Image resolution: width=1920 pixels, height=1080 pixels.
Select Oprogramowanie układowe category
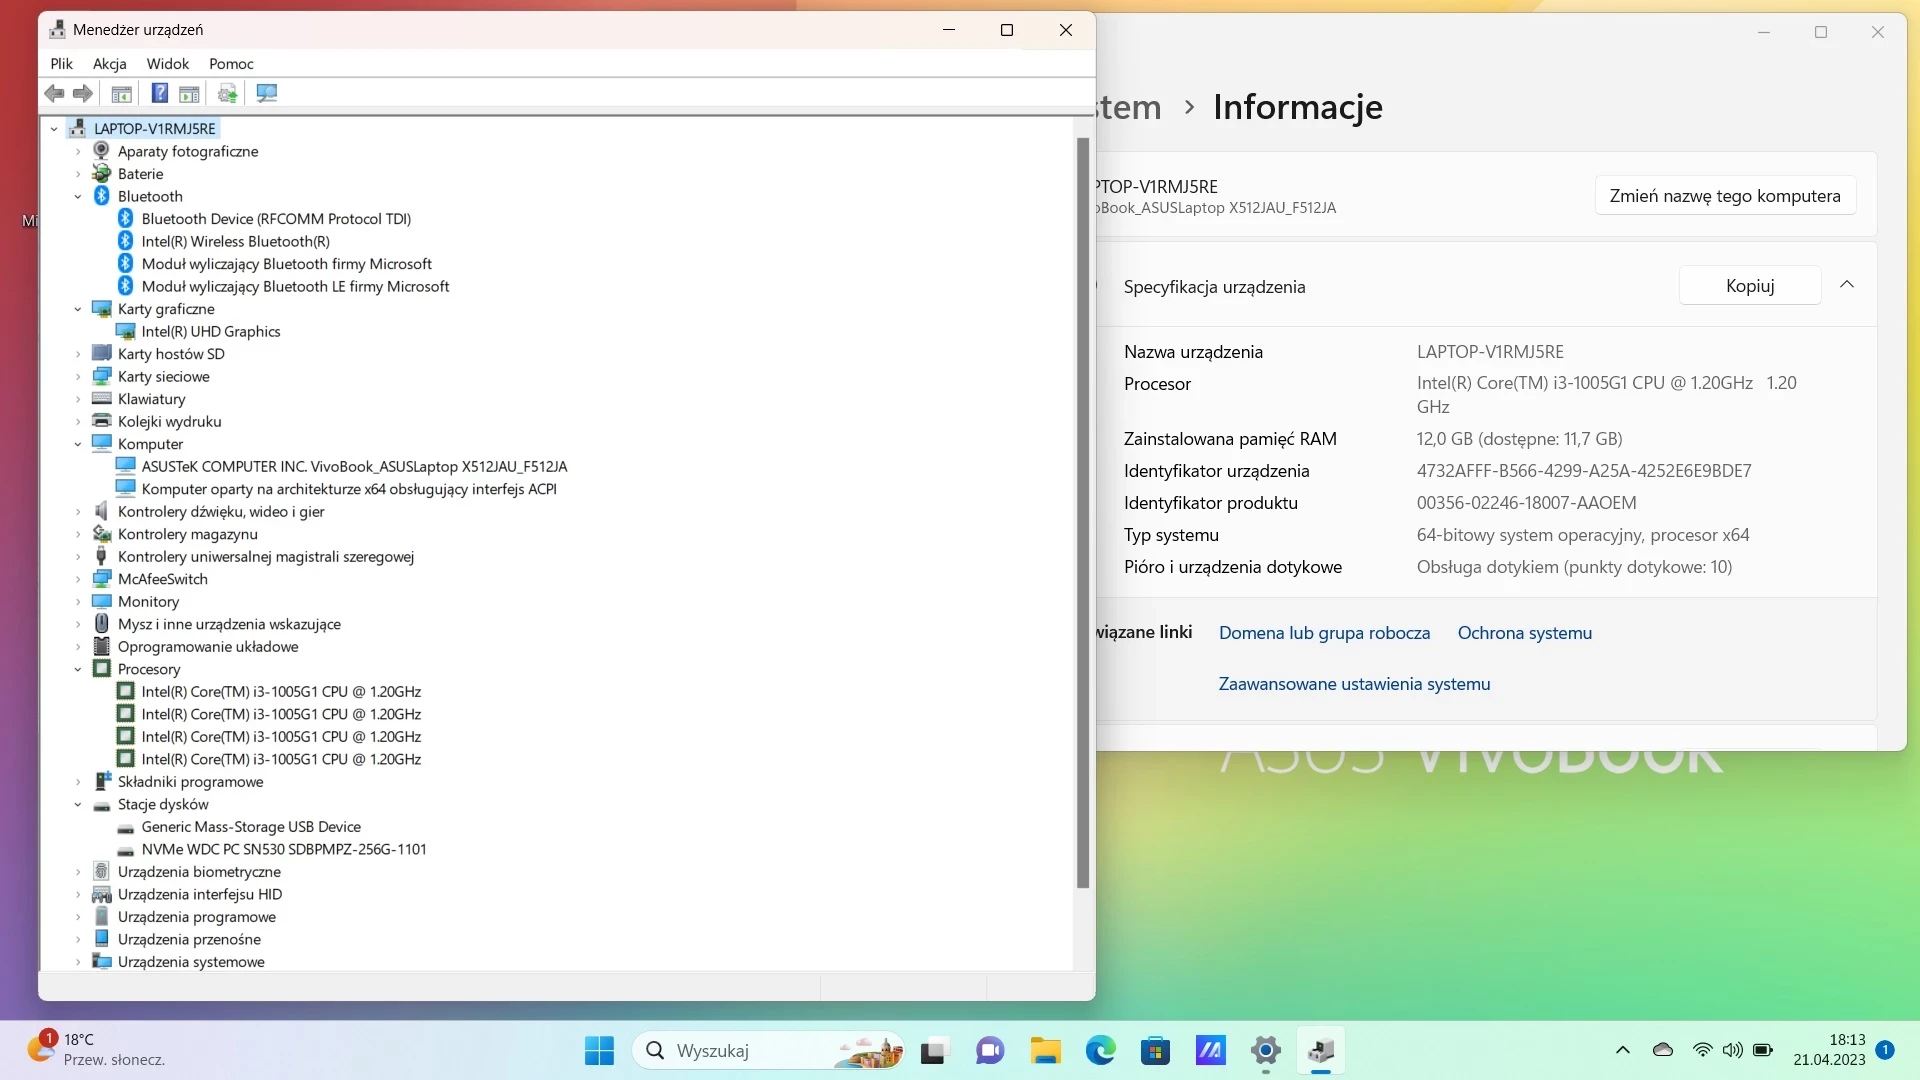click(208, 646)
